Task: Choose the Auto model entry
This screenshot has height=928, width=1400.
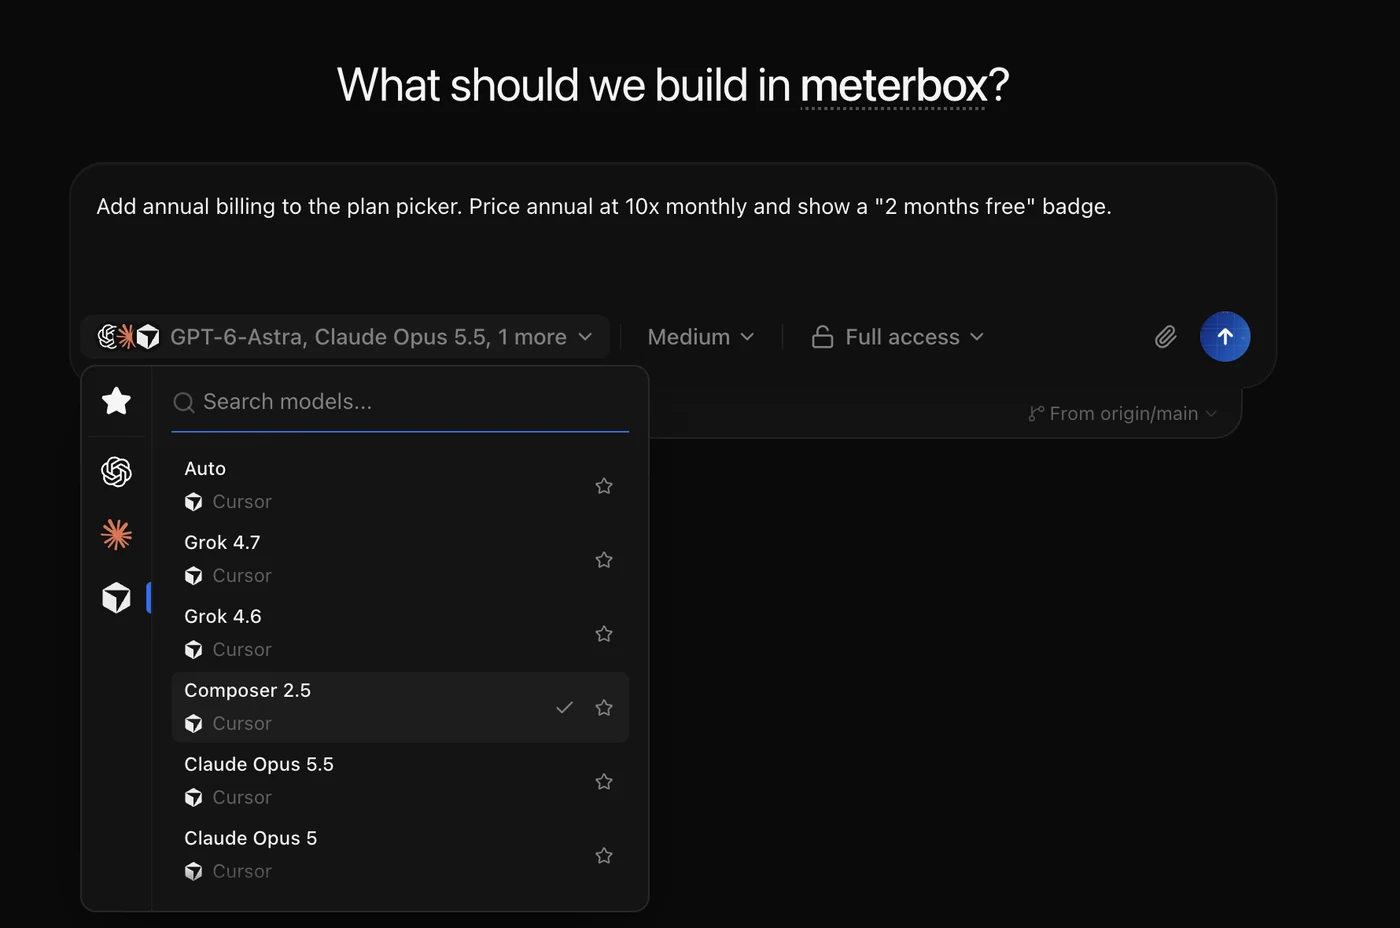Action: 400,485
